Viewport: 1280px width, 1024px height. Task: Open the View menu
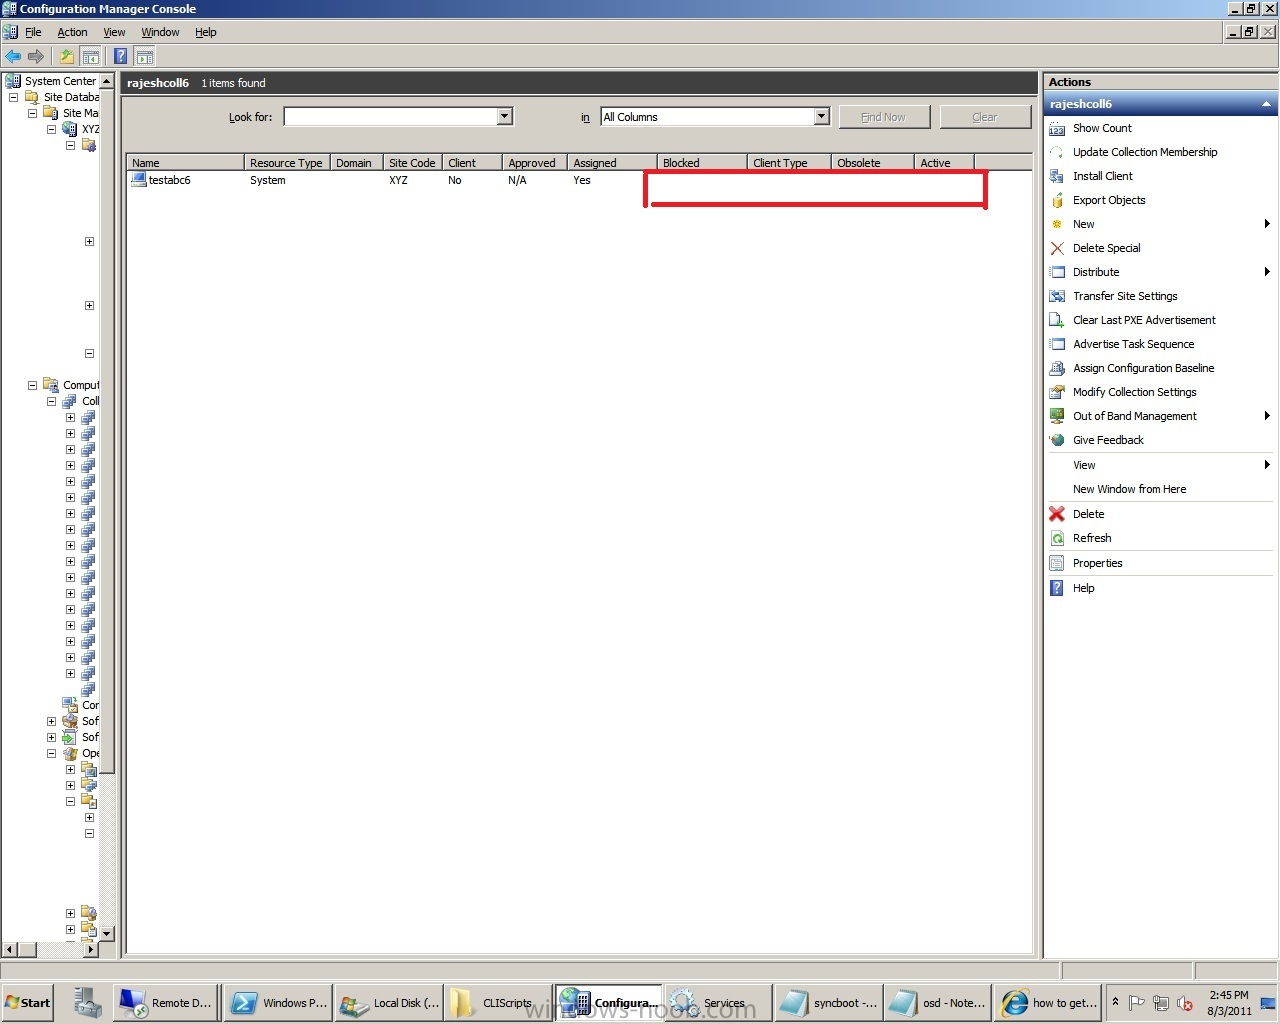click(114, 32)
